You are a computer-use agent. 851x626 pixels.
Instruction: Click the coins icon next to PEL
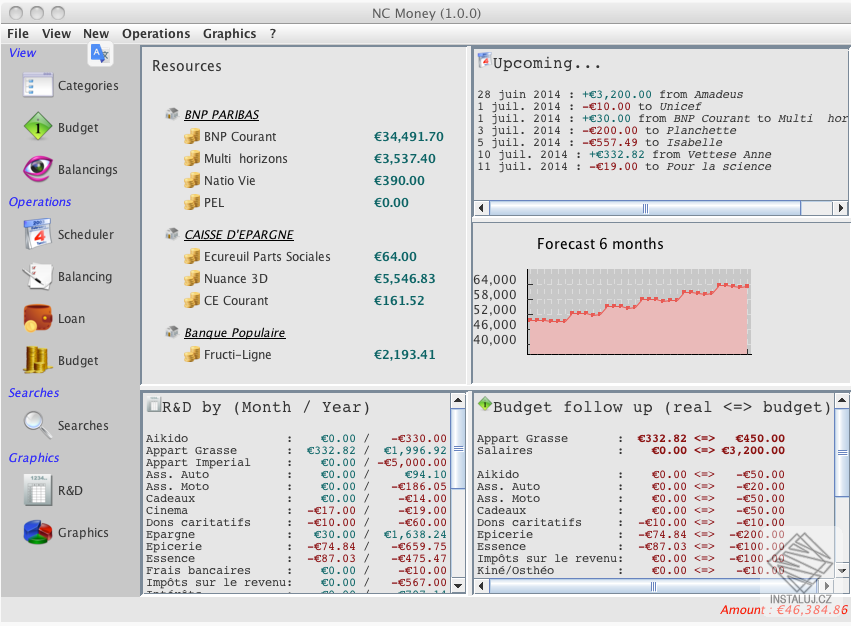tap(192, 203)
